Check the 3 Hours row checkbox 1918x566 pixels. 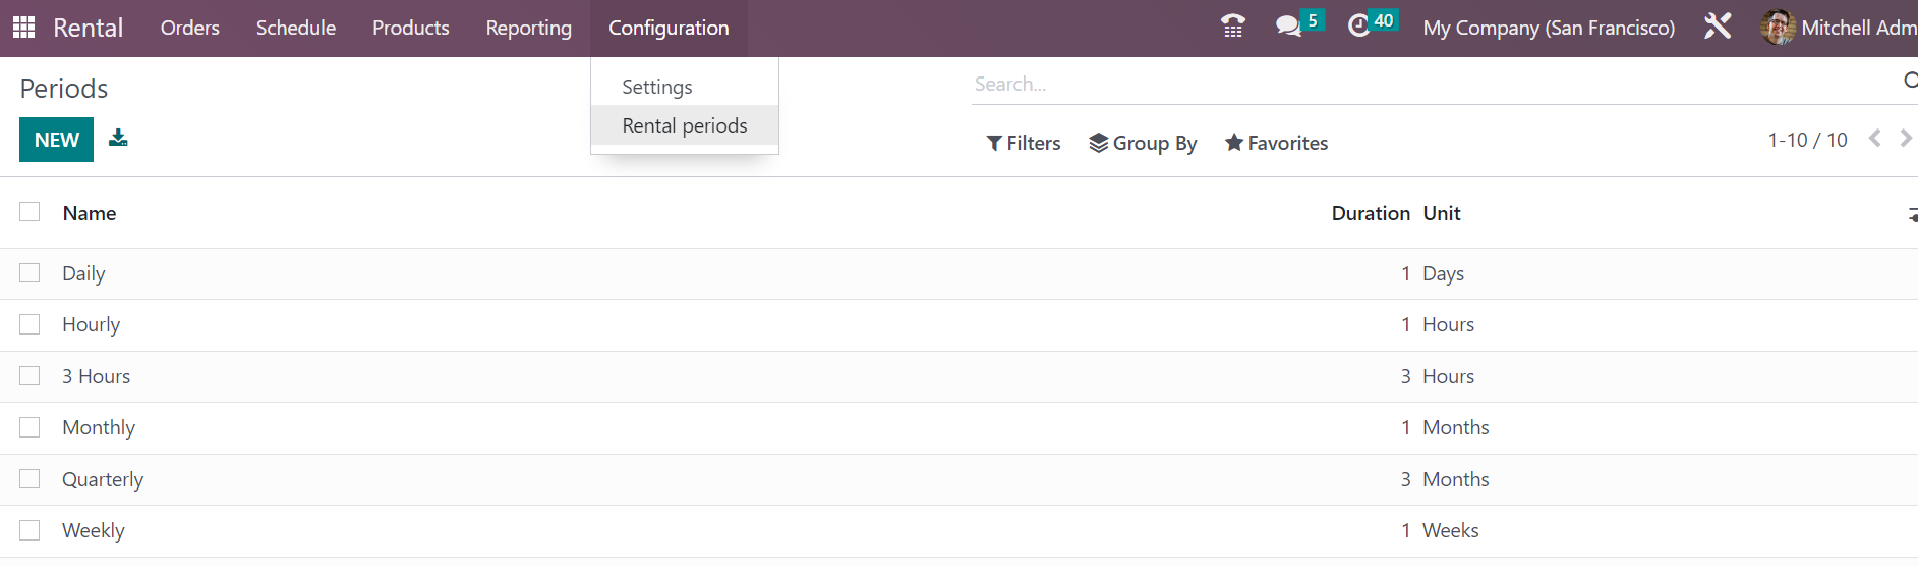[30, 376]
